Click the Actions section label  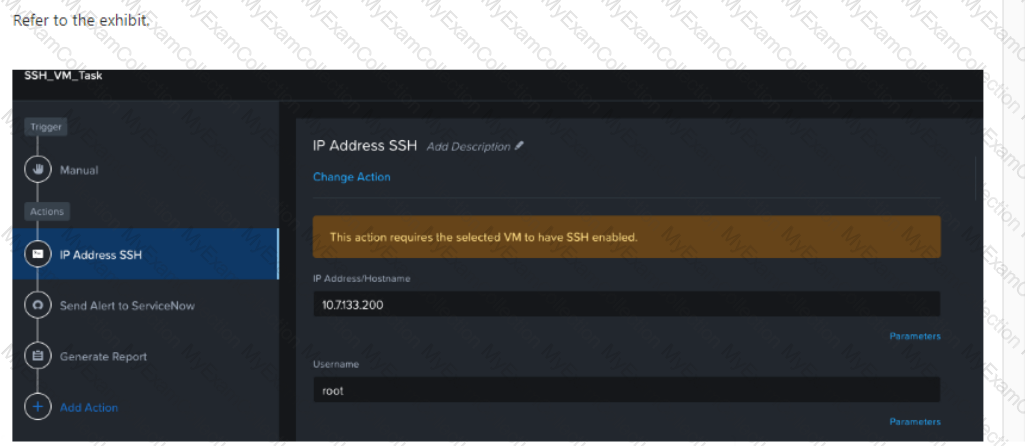tap(47, 211)
